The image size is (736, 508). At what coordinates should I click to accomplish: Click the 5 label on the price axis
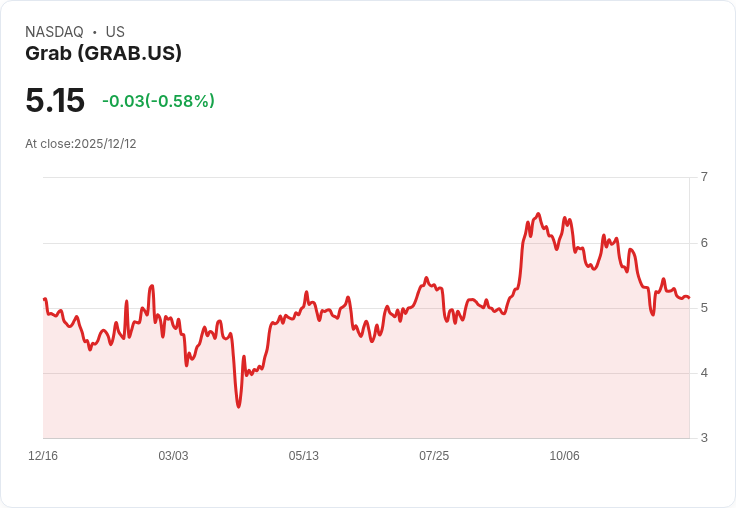click(x=704, y=308)
